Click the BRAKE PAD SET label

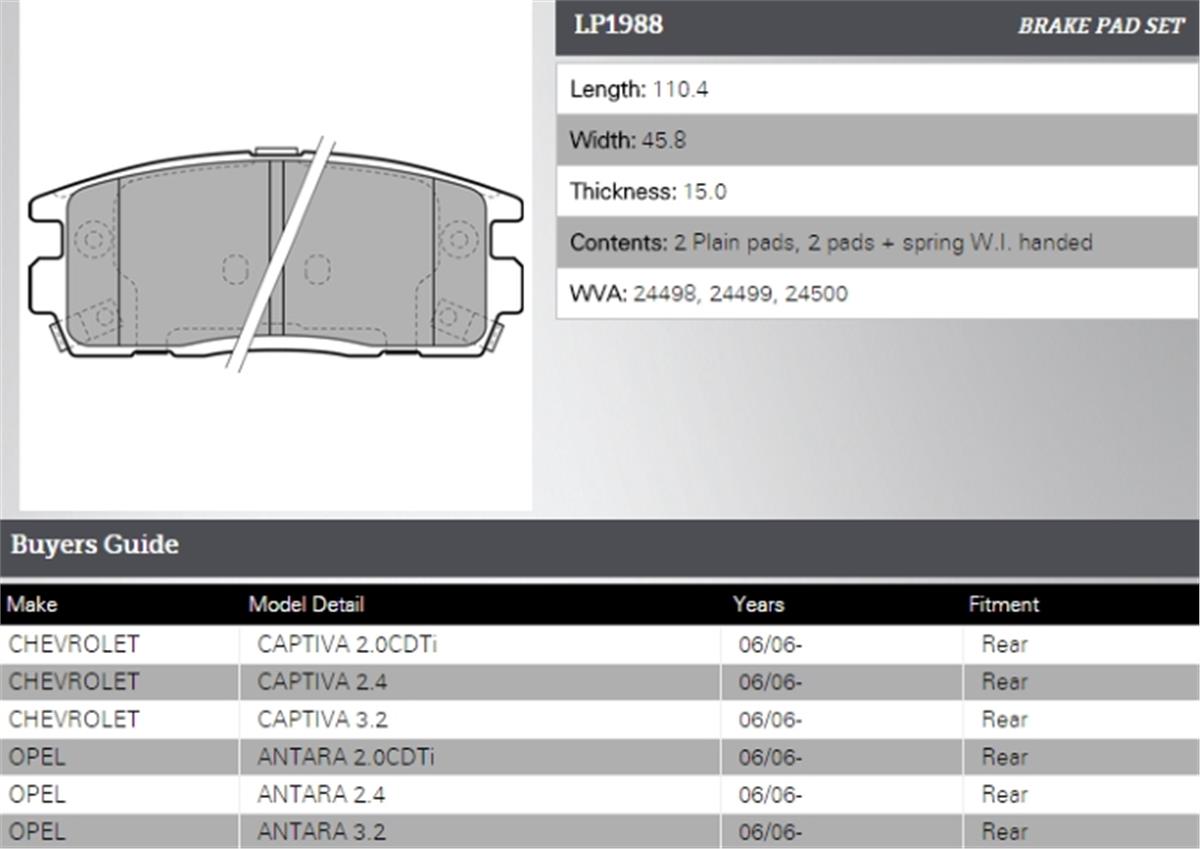click(x=1101, y=27)
